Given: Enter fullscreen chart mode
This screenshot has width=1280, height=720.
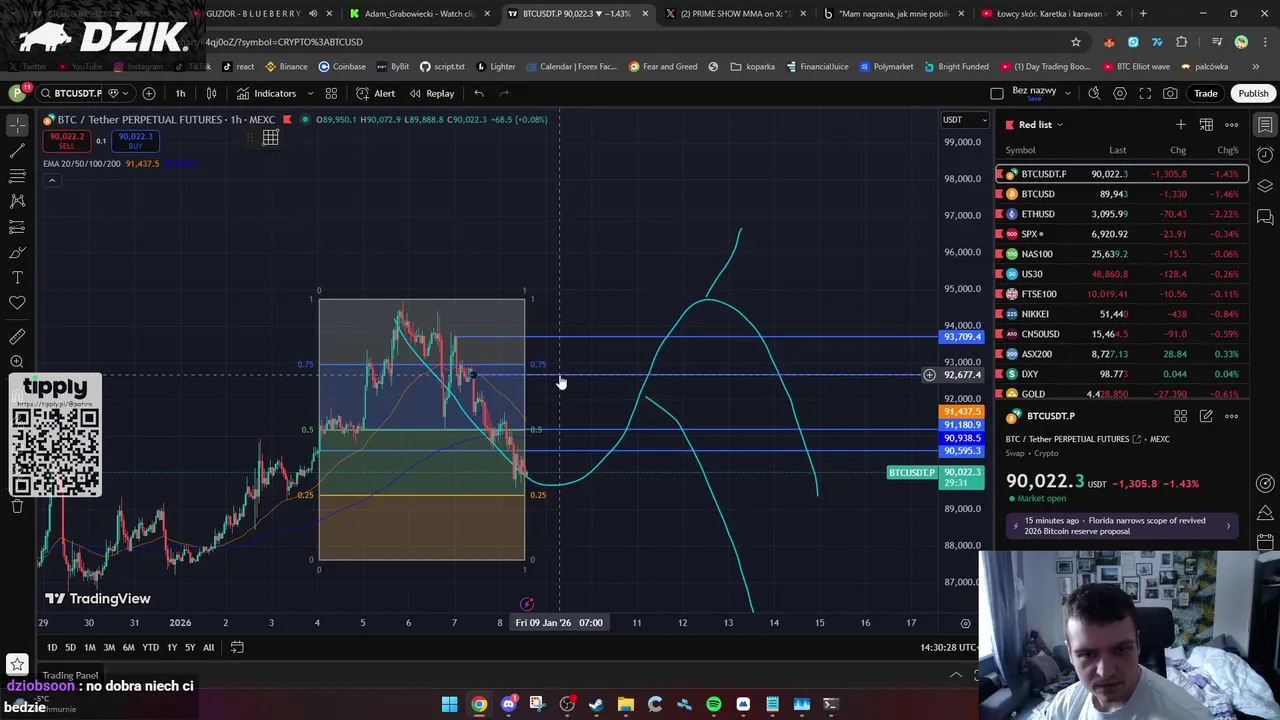Looking at the screenshot, I should pos(1145,93).
